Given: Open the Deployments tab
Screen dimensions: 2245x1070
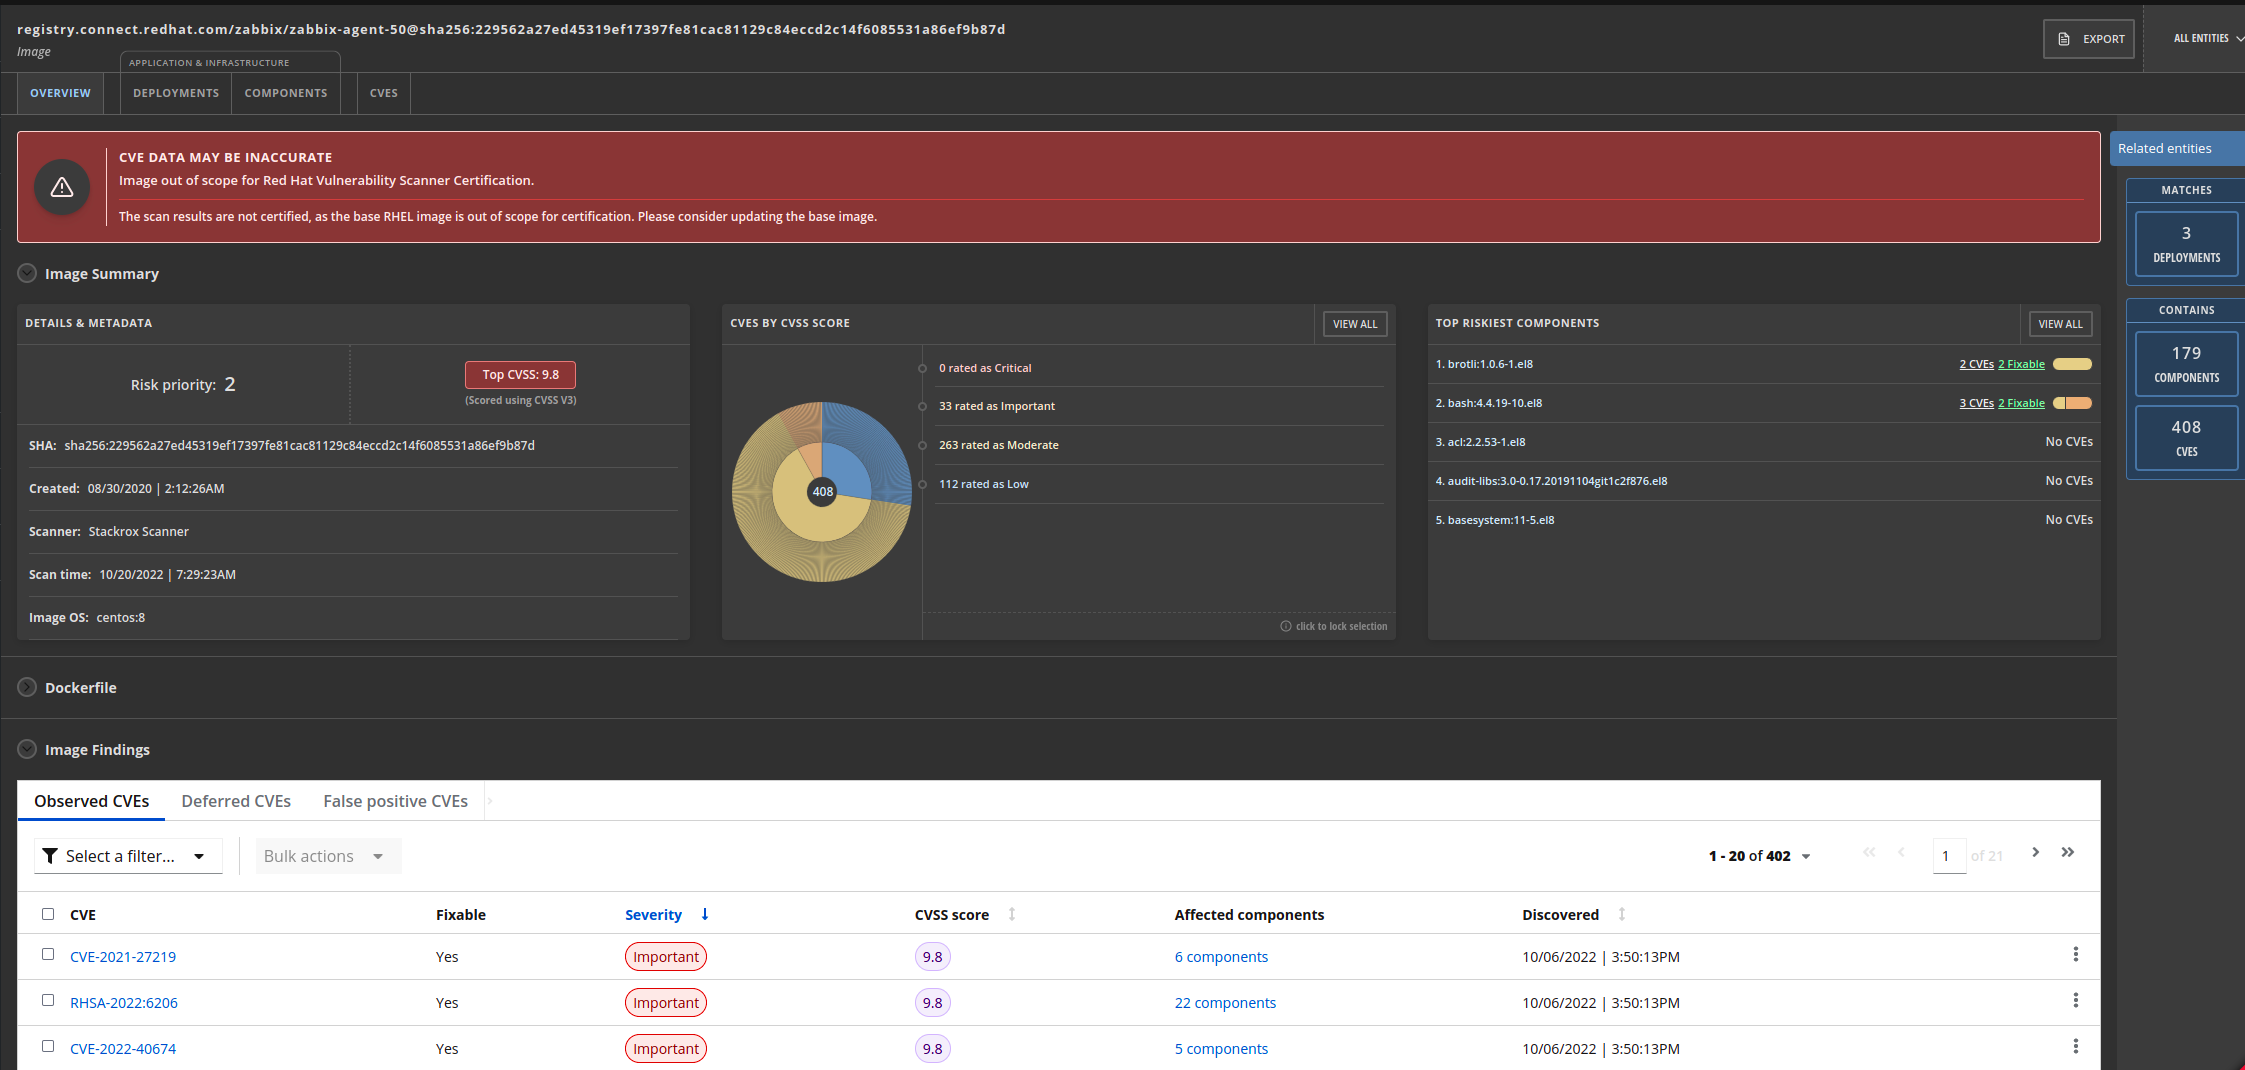Looking at the screenshot, I should (x=176, y=93).
